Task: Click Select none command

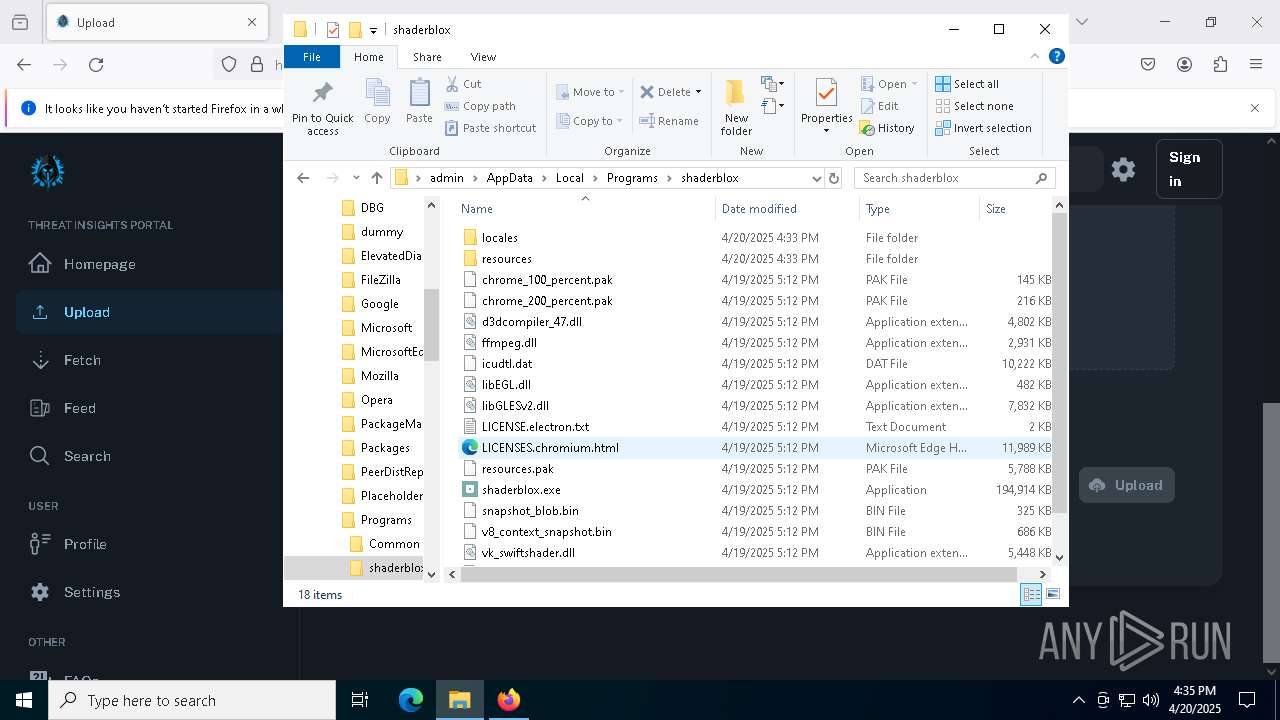Action: click(x=974, y=106)
